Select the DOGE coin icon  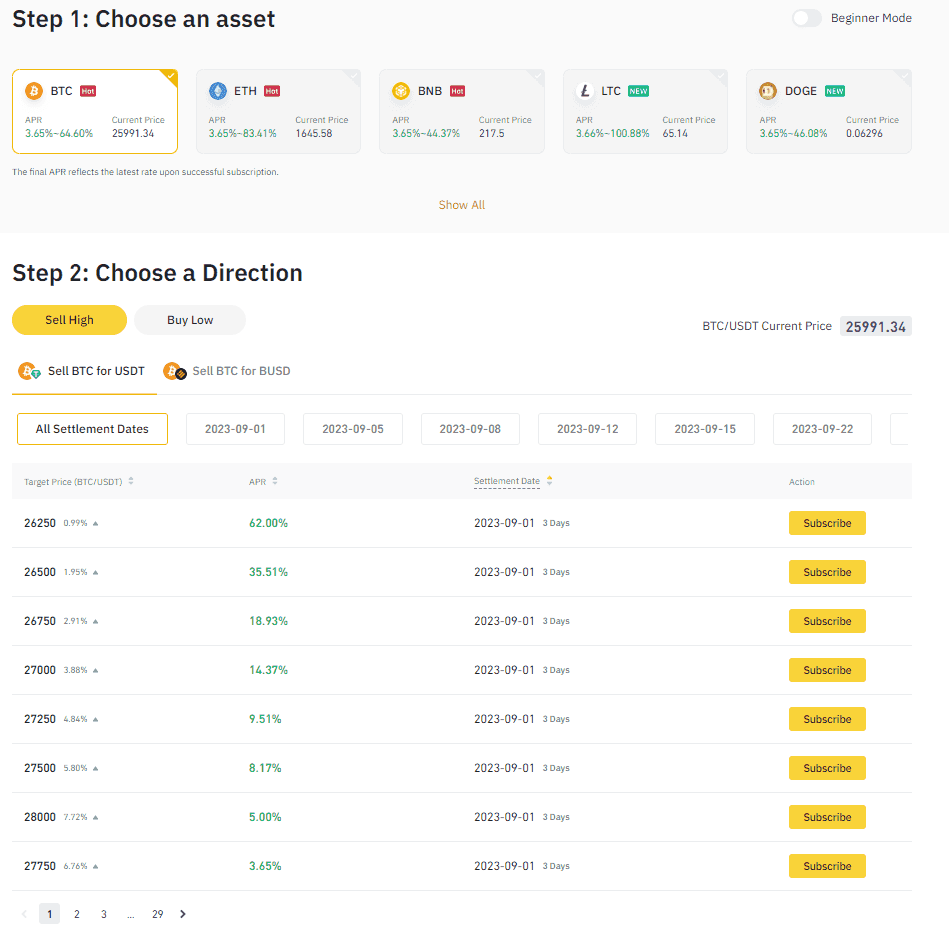click(768, 91)
